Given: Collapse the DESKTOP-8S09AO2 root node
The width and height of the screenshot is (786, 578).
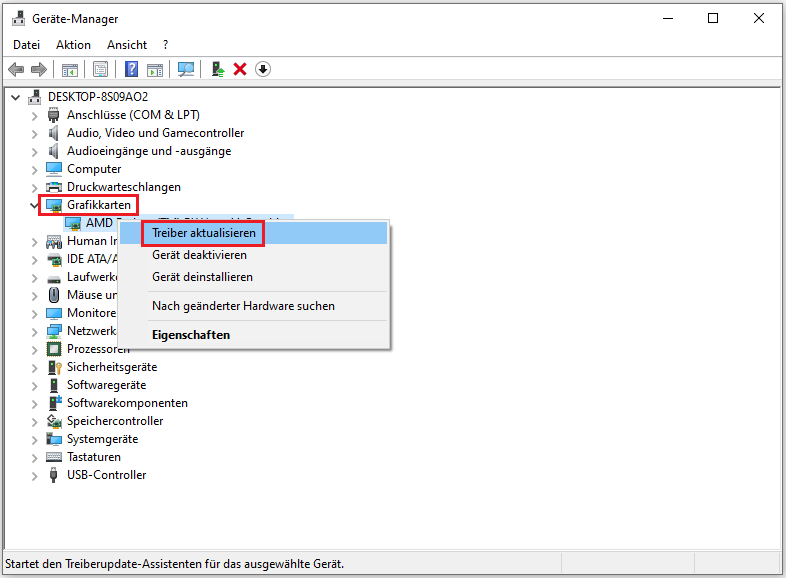Looking at the screenshot, I should (16, 97).
